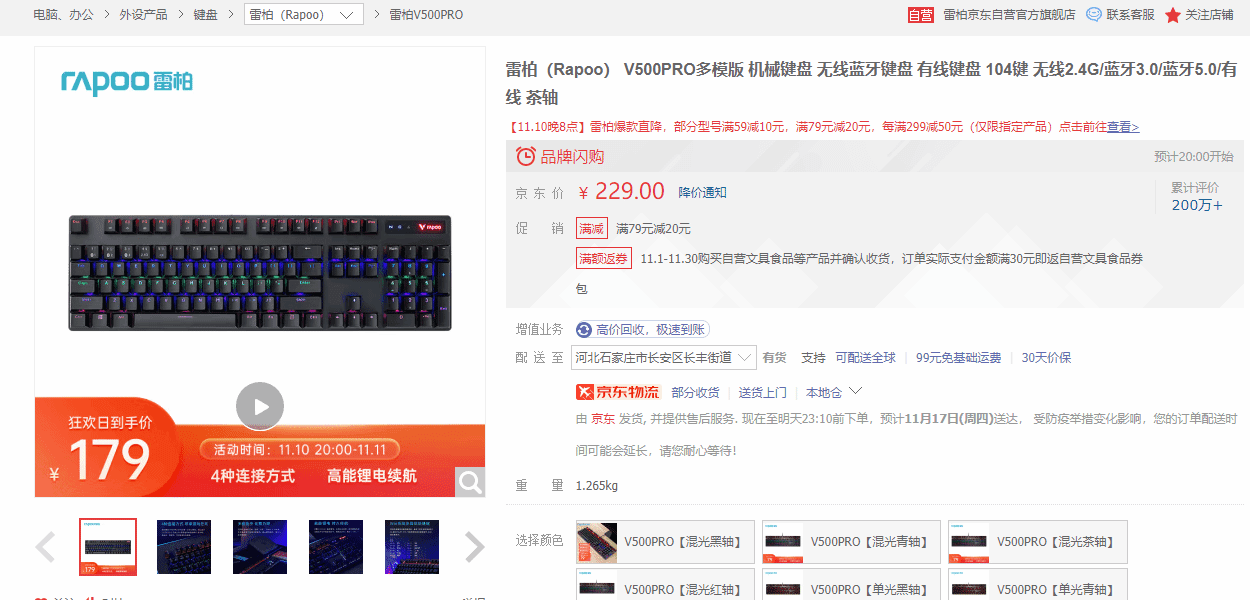This screenshot has width=1250, height=600.
Task: Click the red 自营 badge
Action: 920,15
